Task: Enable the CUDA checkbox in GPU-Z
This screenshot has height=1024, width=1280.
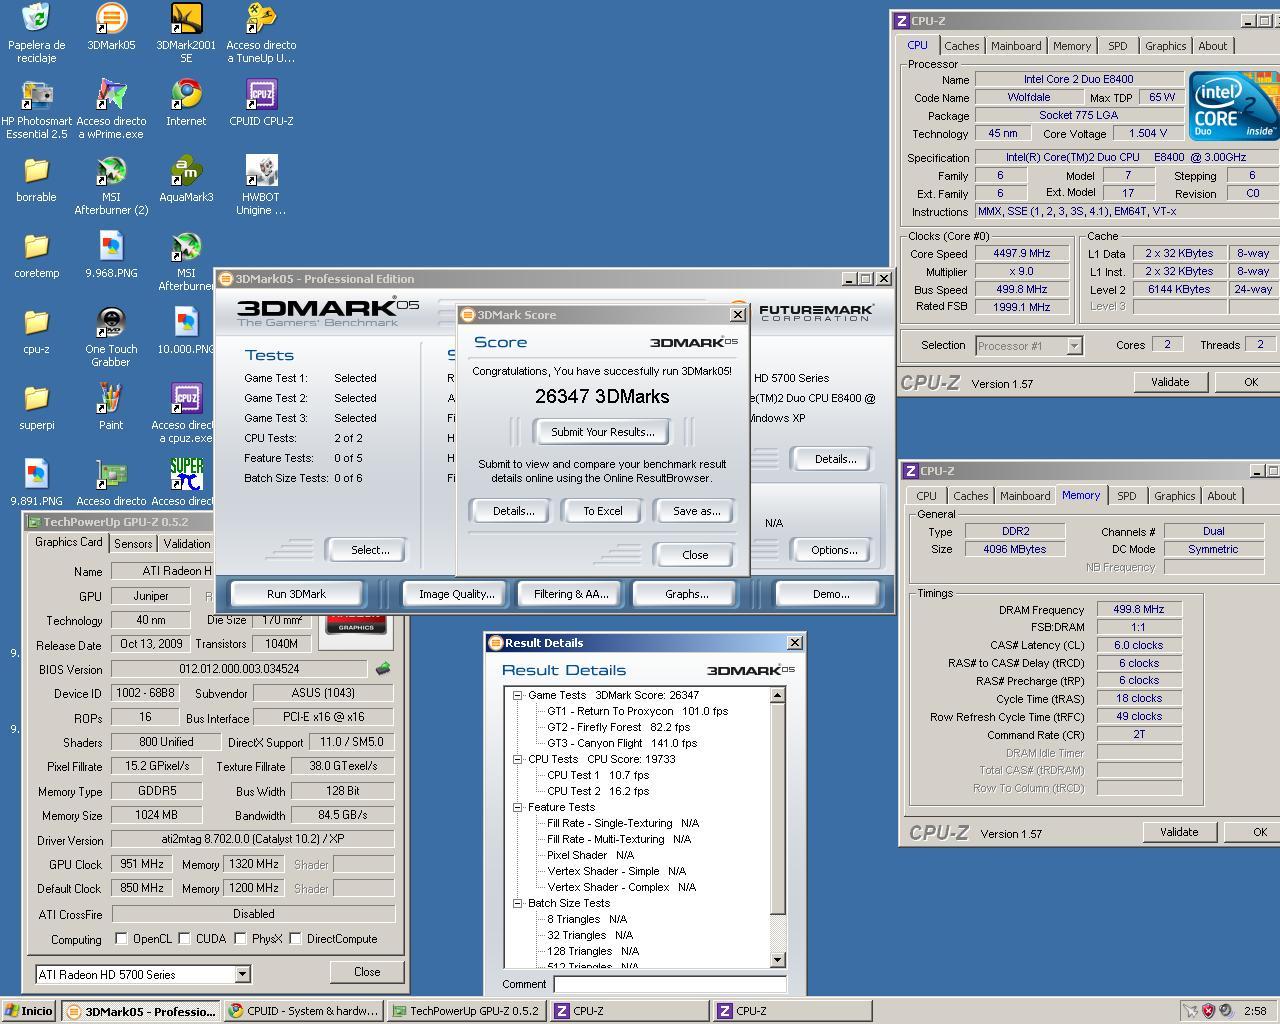Action: coord(184,939)
